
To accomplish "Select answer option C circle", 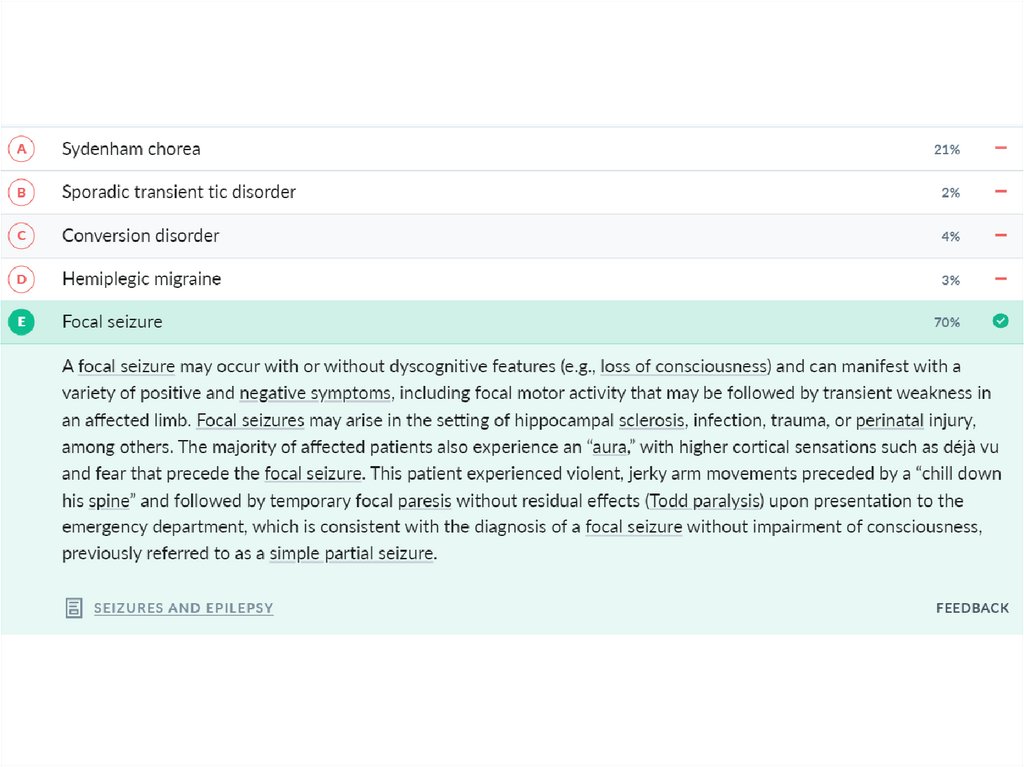I will coord(20,236).
